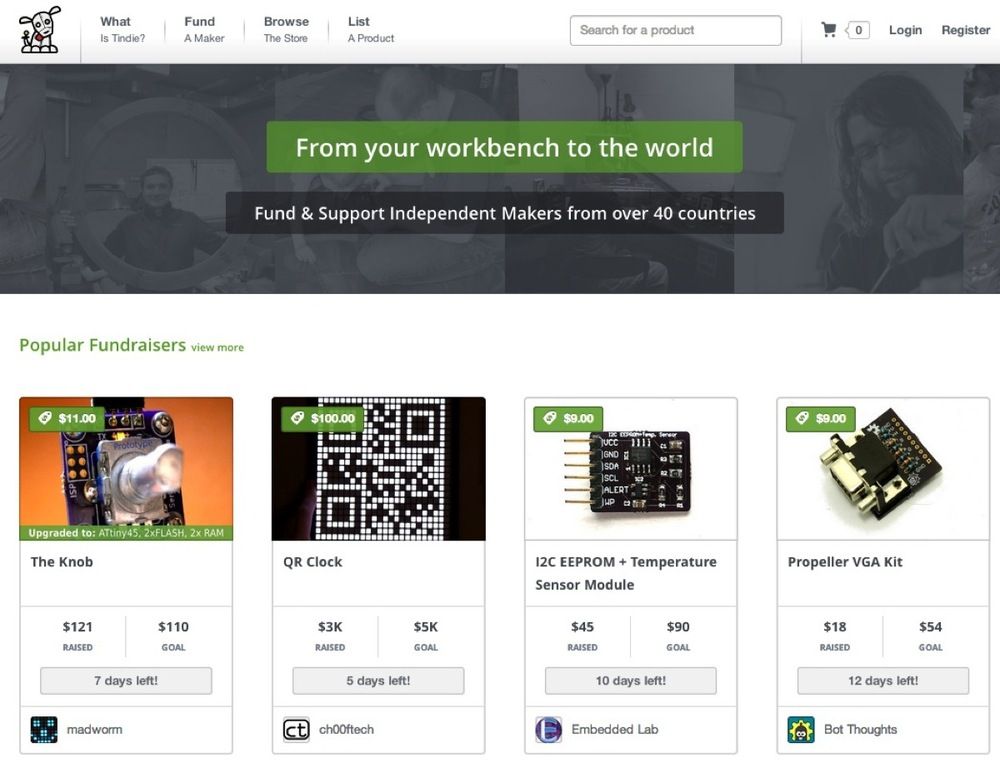Viewport: 1000px width, 768px height.
Task: Click the $9.00 price tag on Propeller VGA Kit
Action: [821, 418]
